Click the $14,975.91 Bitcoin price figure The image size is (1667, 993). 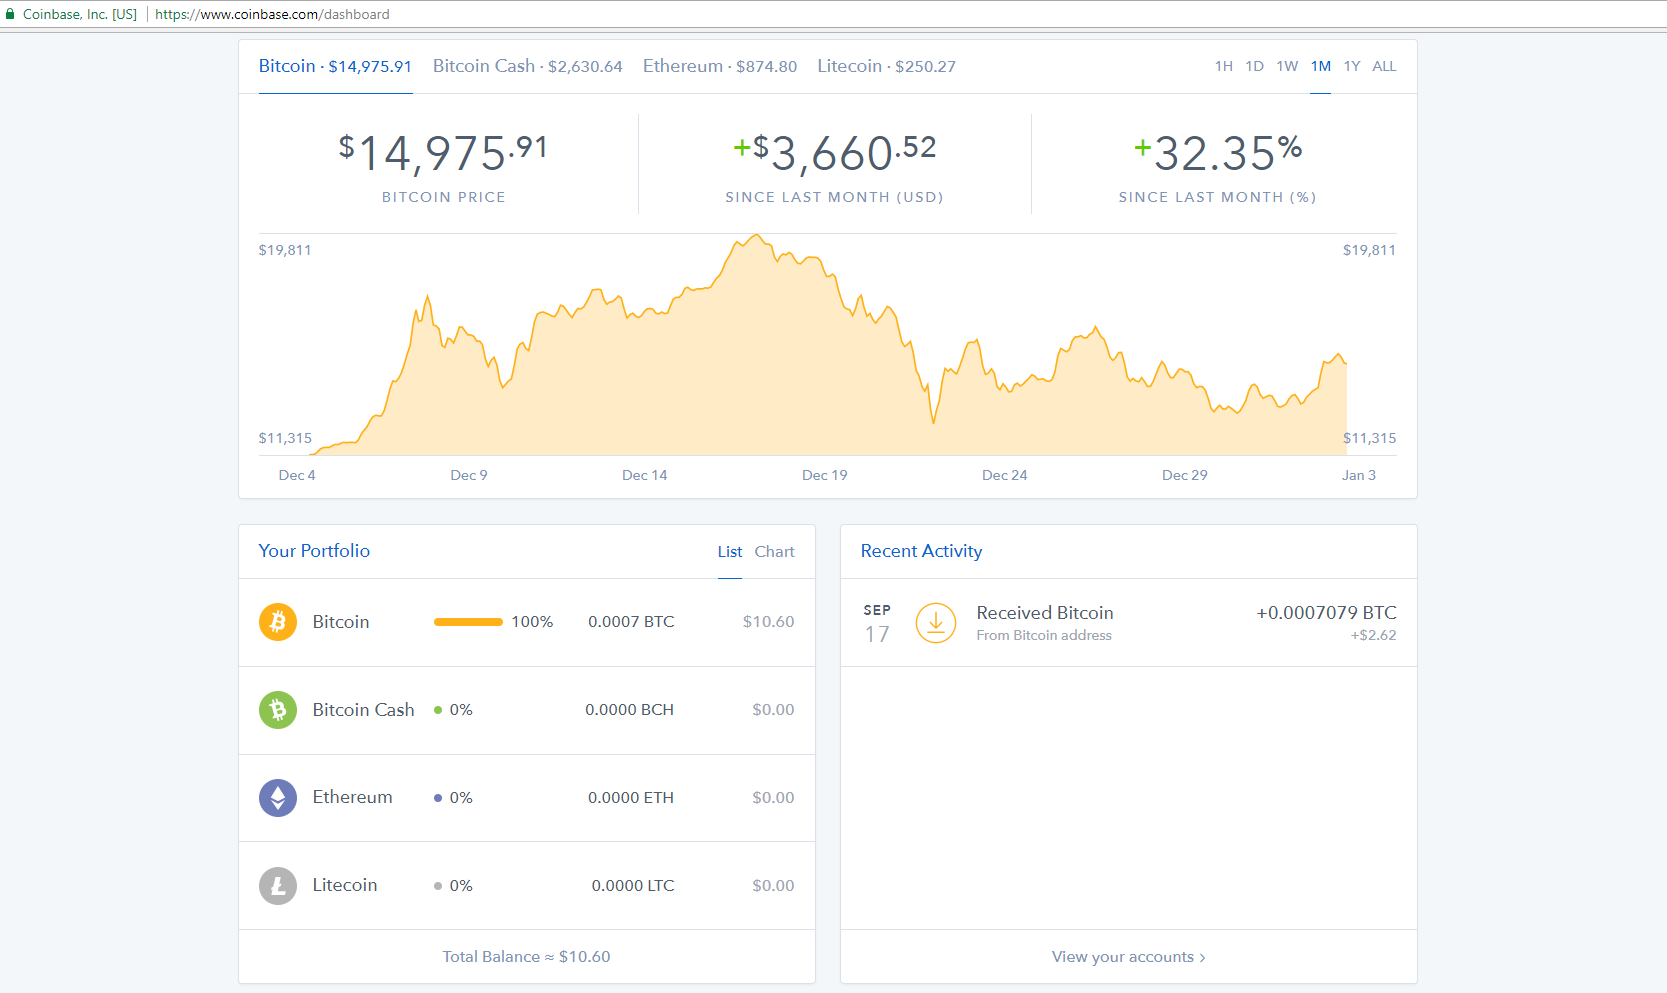(x=443, y=153)
